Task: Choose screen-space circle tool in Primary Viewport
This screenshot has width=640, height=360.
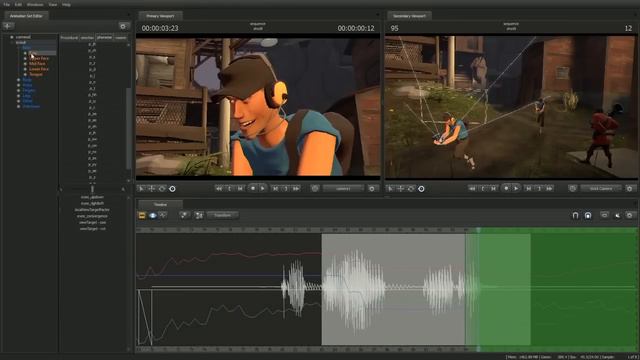Action: (x=172, y=189)
